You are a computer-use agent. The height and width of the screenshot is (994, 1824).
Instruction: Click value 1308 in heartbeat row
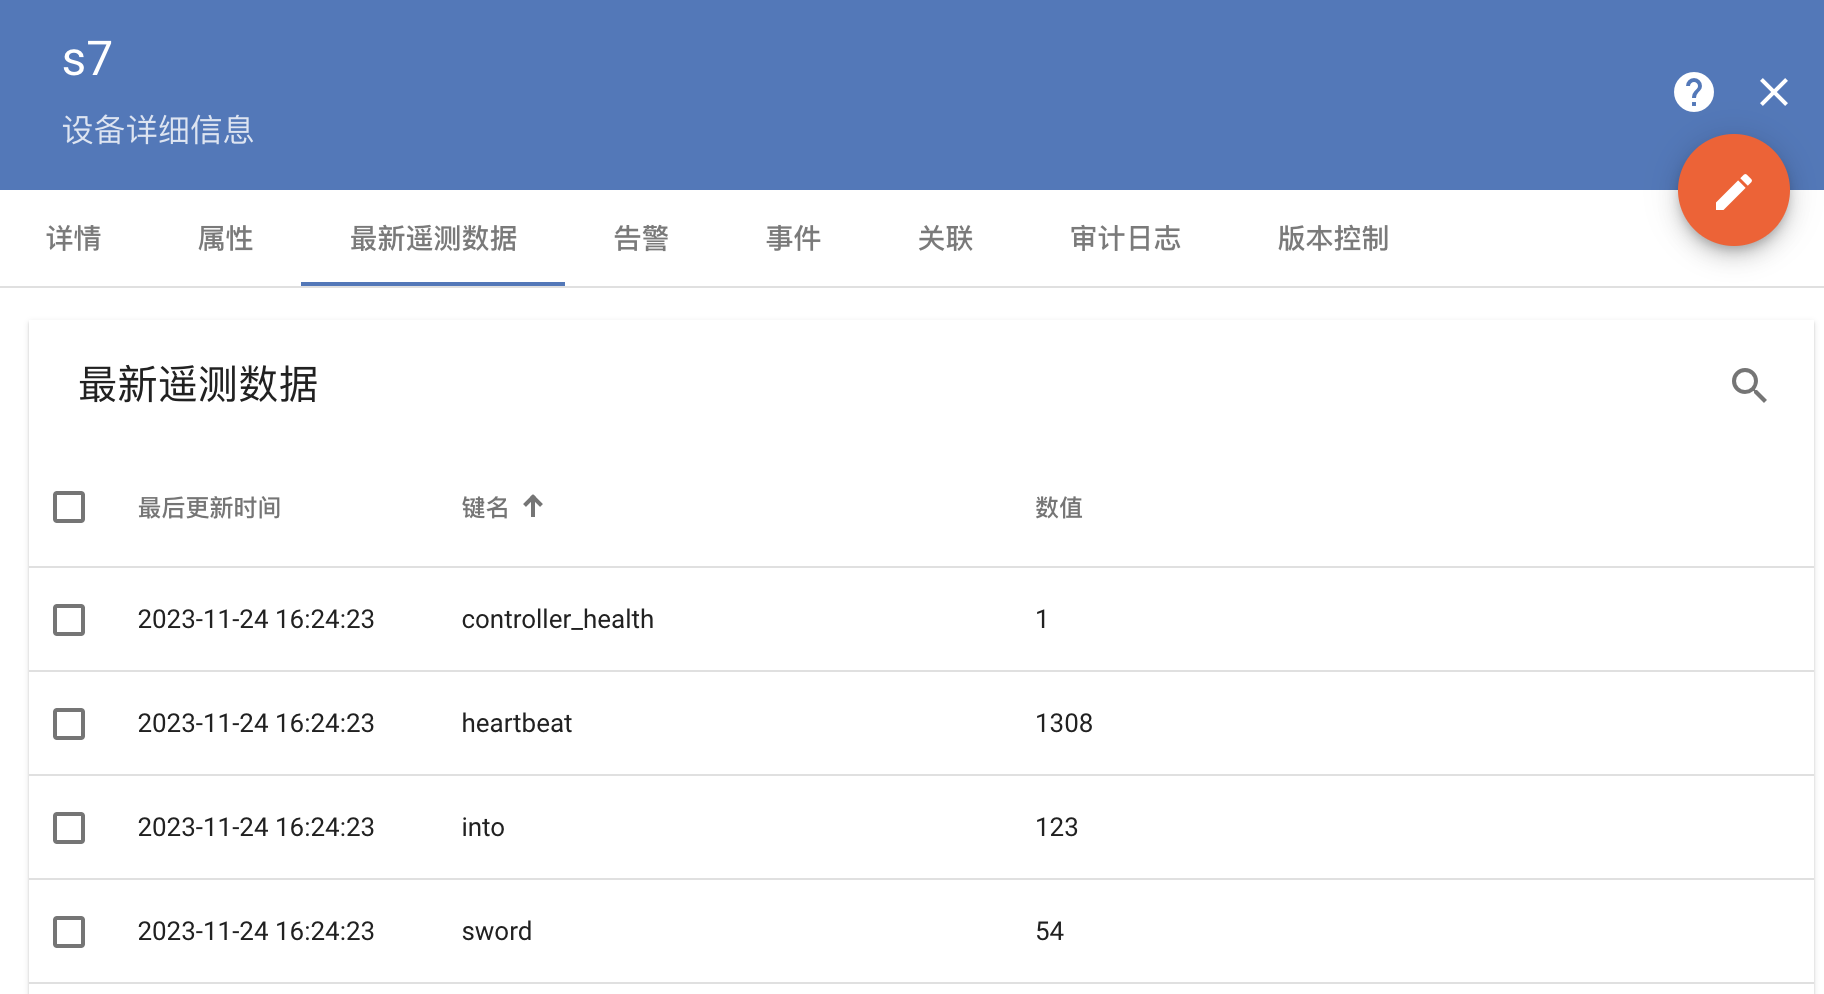[x=1064, y=723]
